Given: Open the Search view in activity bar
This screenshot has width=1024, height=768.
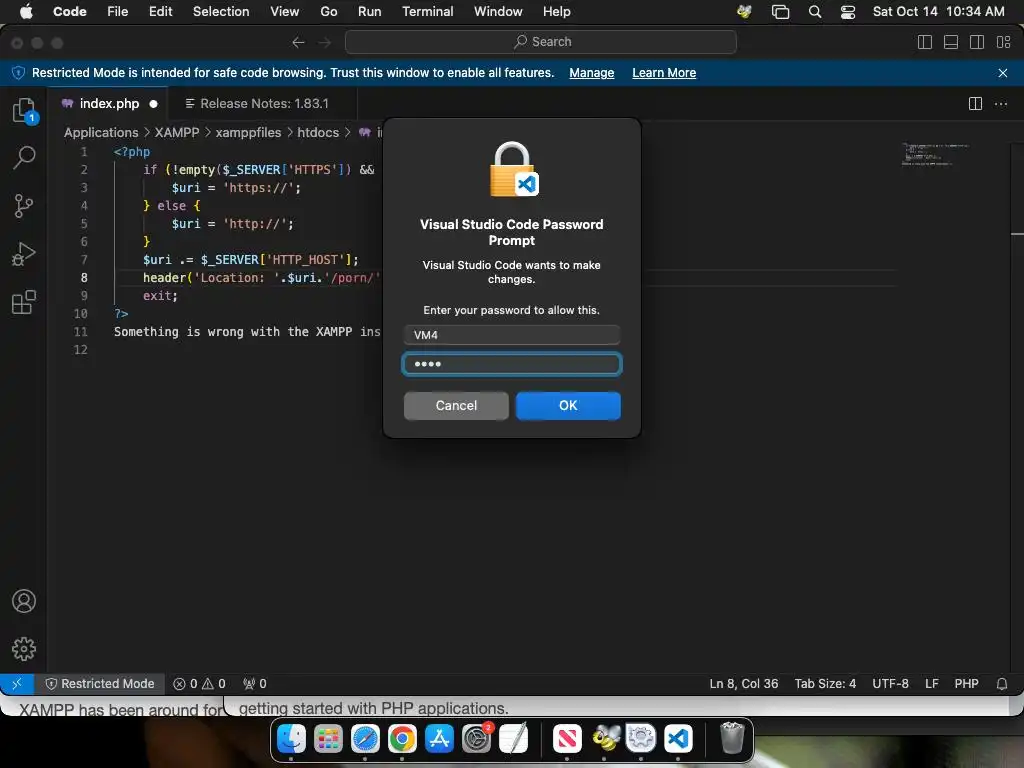Looking at the screenshot, I should pos(24,157).
